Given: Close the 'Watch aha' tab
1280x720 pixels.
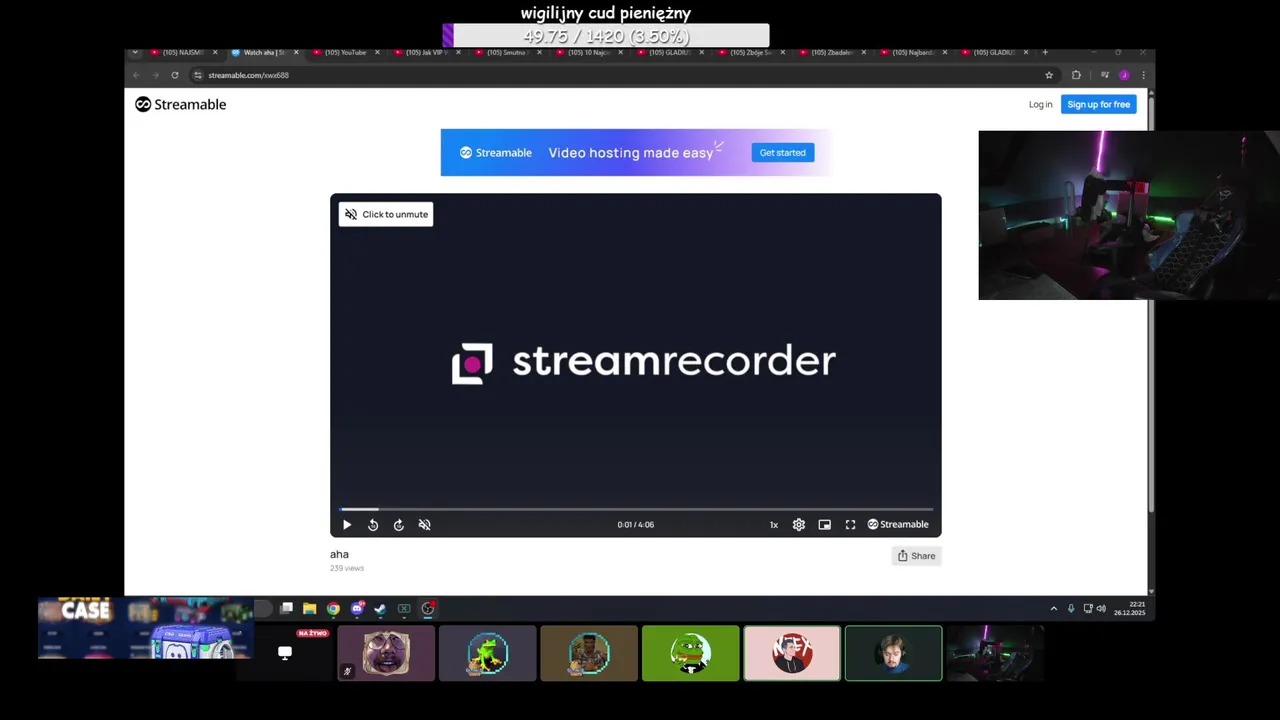Looking at the screenshot, I should point(296,52).
